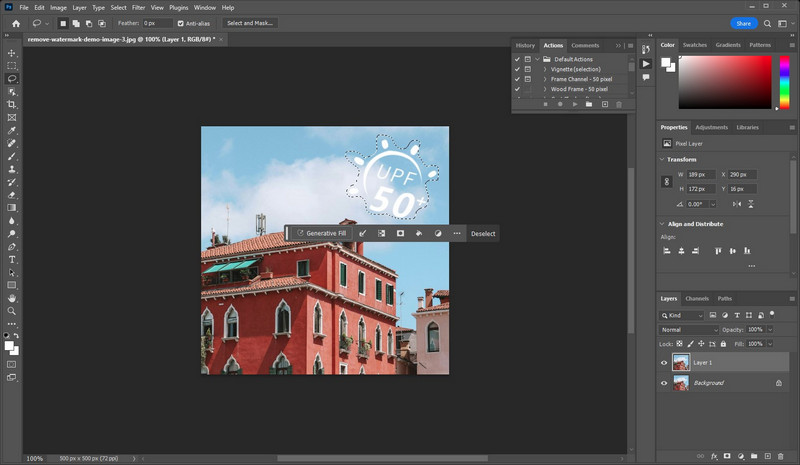
Task: Click the foreground color swatch in toolbar
Action: tap(9, 346)
